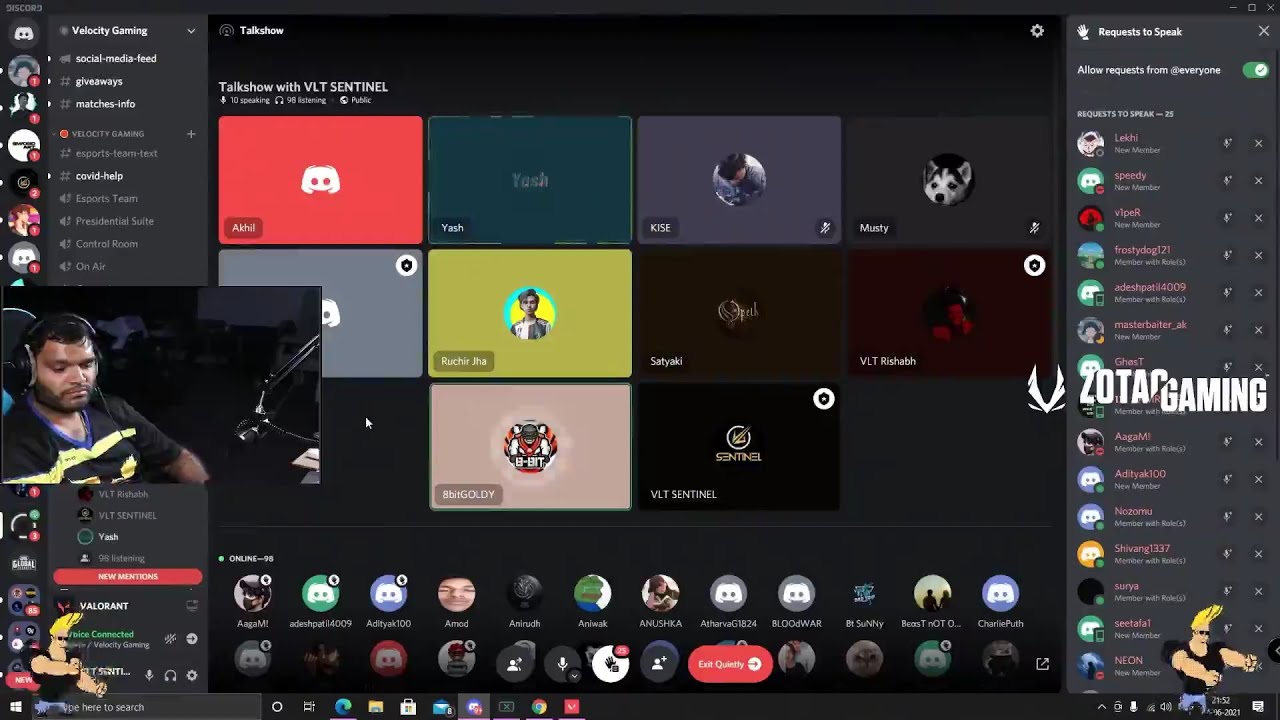The height and width of the screenshot is (720, 1280).
Task: Toggle deafen headphones in user panel
Action: click(x=170, y=676)
